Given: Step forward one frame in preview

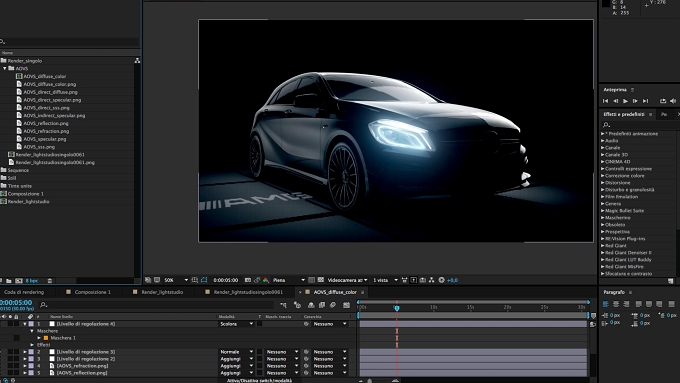Looking at the screenshot, I should (635, 101).
